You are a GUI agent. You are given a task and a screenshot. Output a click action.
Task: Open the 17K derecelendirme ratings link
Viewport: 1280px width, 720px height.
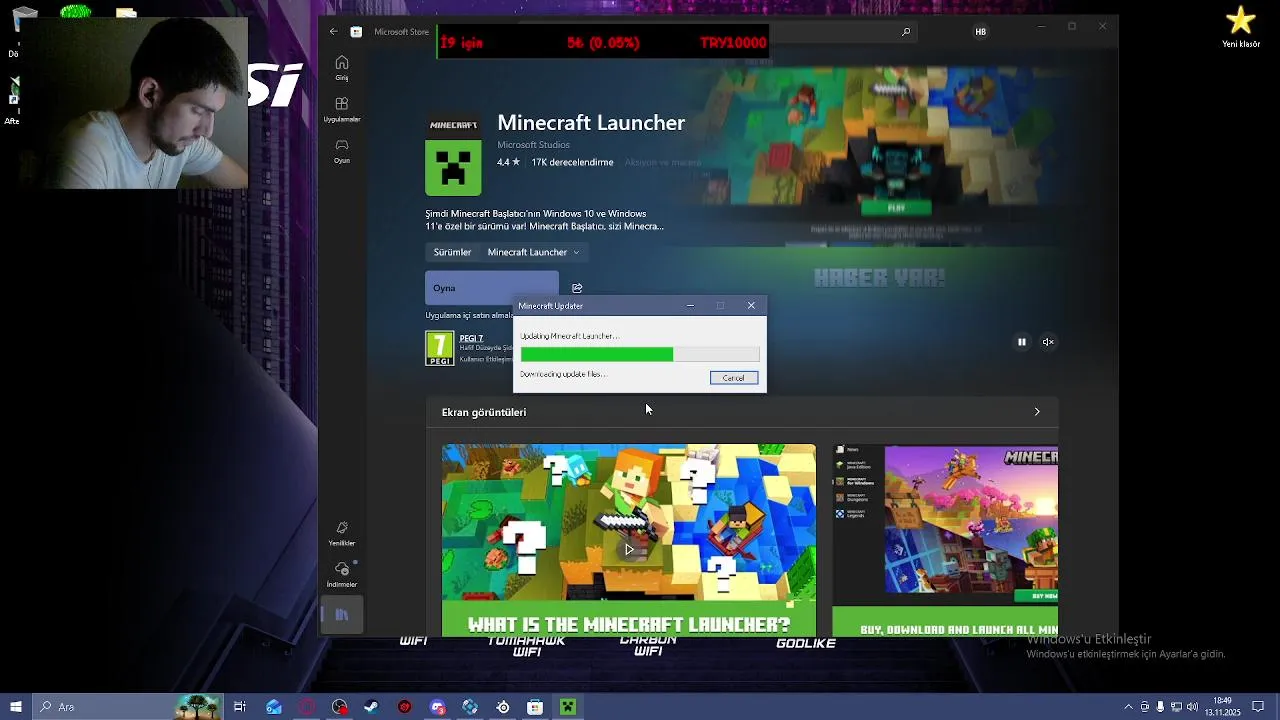click(572, 162)
